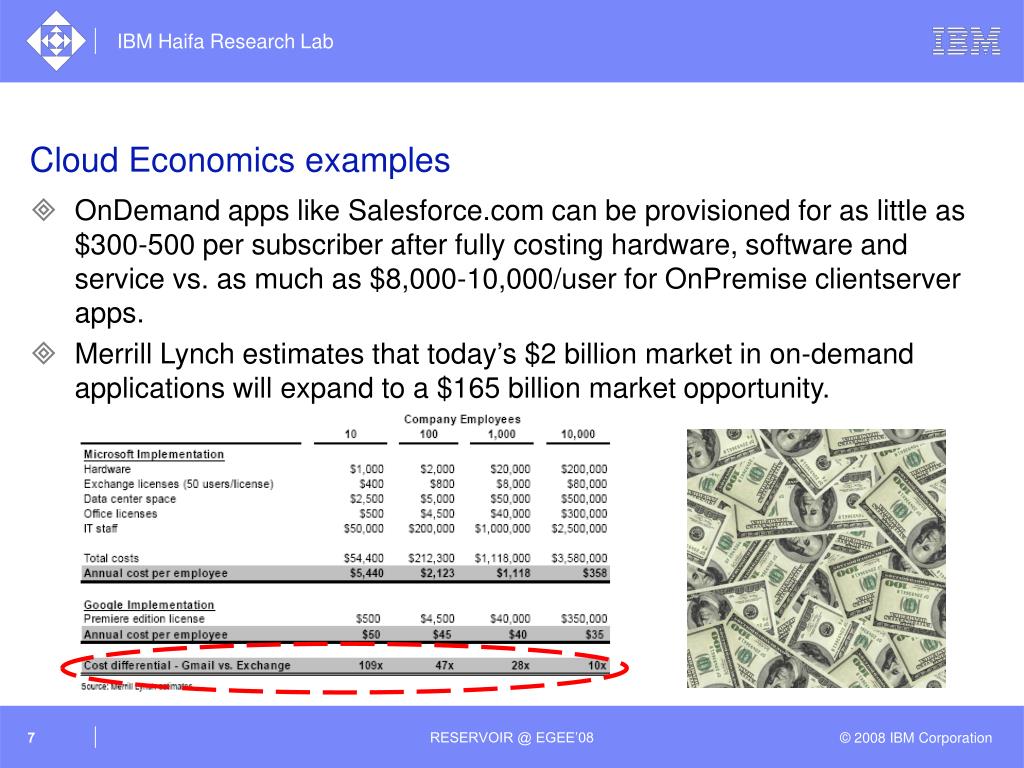Click the '10,000' column header
Image resolution: width=1024 pixels, height=768 pixels.
click(578, 434)
